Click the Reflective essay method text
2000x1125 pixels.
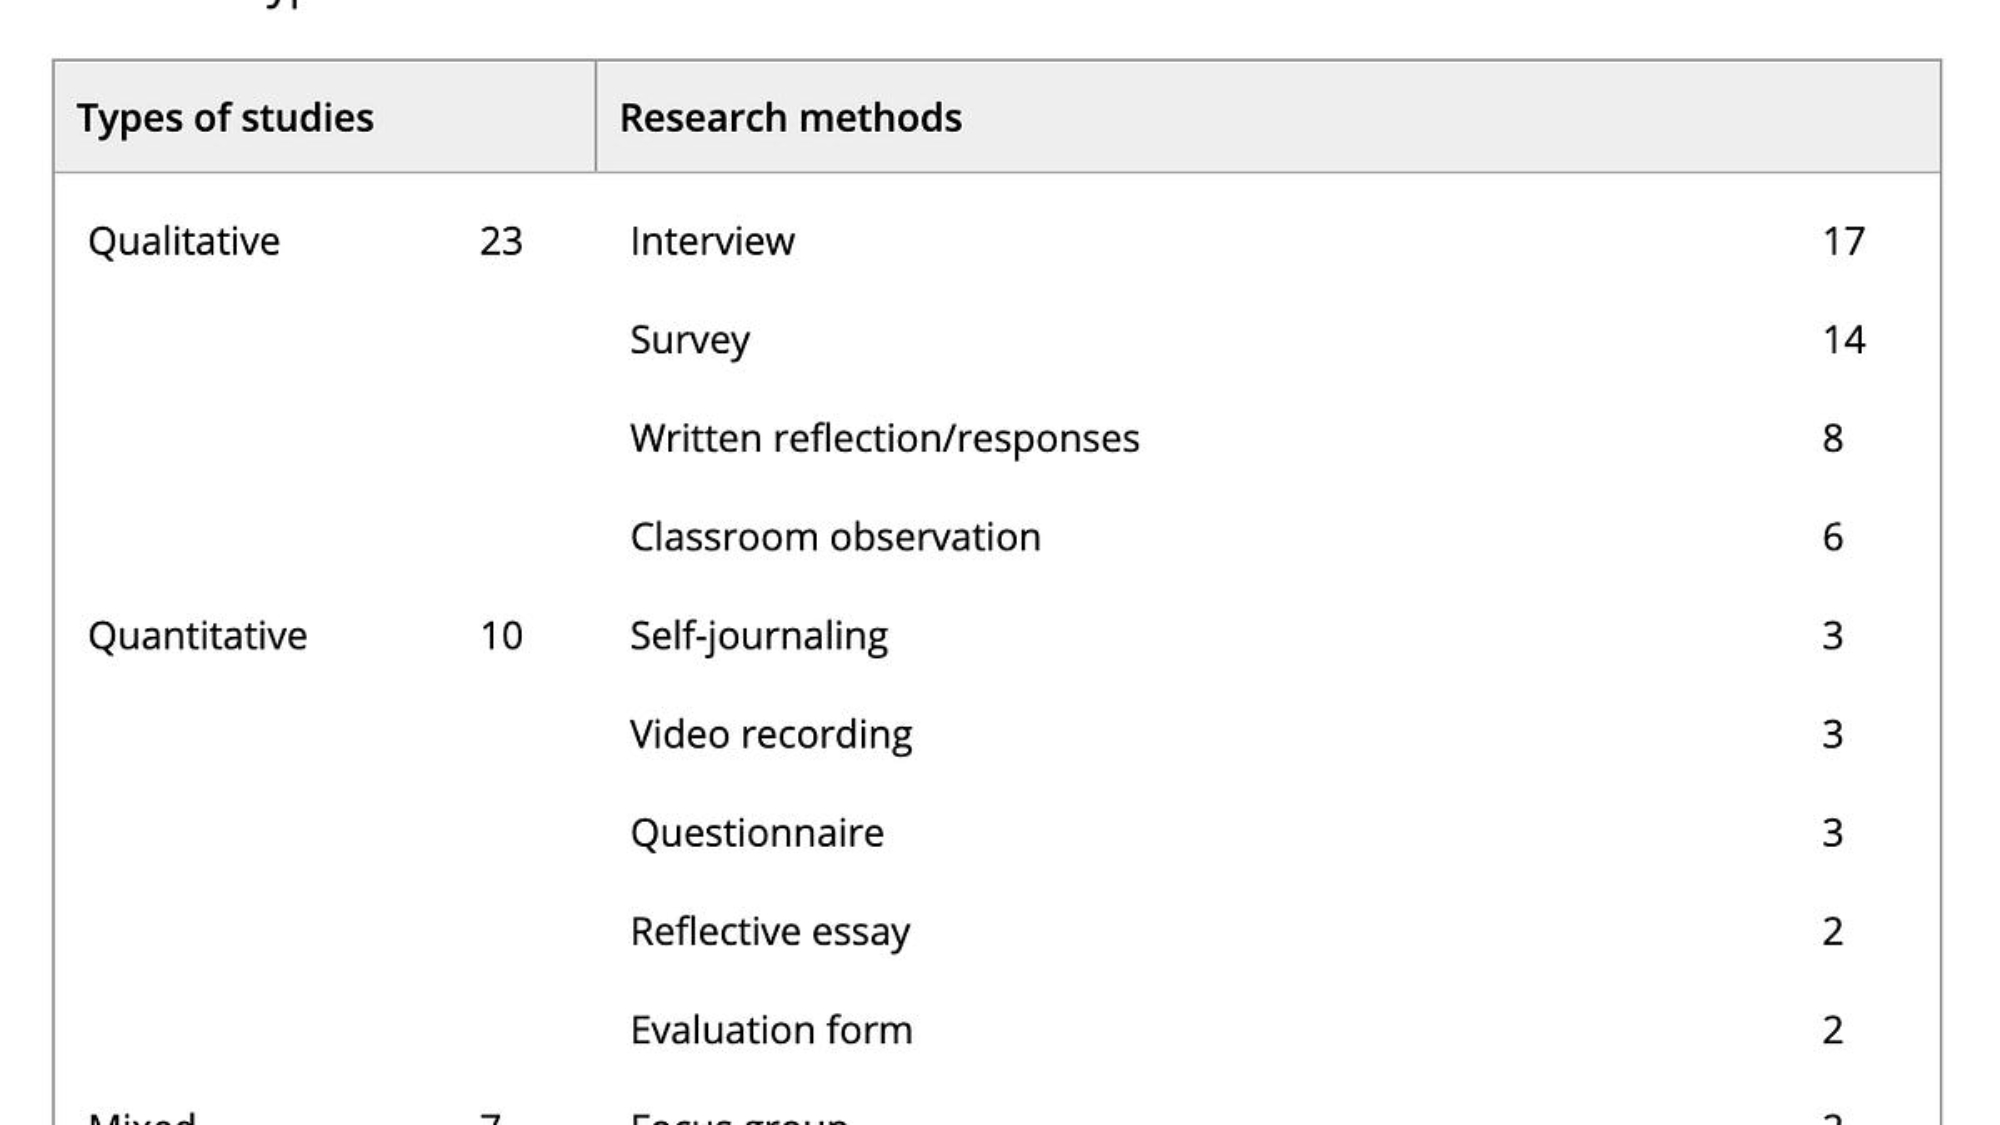click(769, 932)
